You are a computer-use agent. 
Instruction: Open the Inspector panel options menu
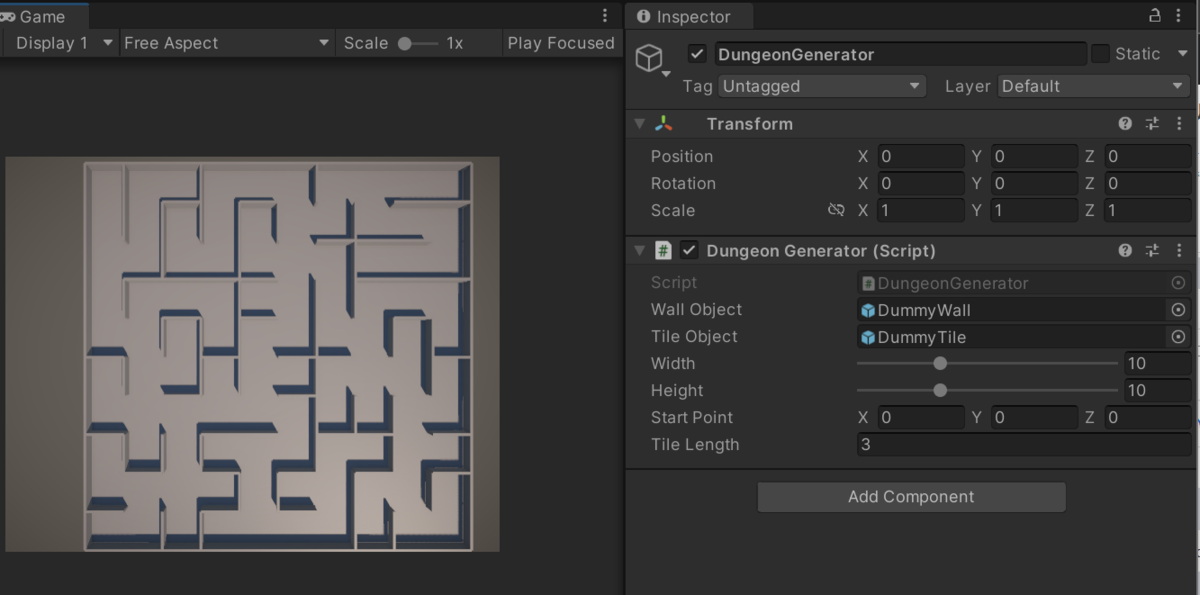(x=1181, y=16)
